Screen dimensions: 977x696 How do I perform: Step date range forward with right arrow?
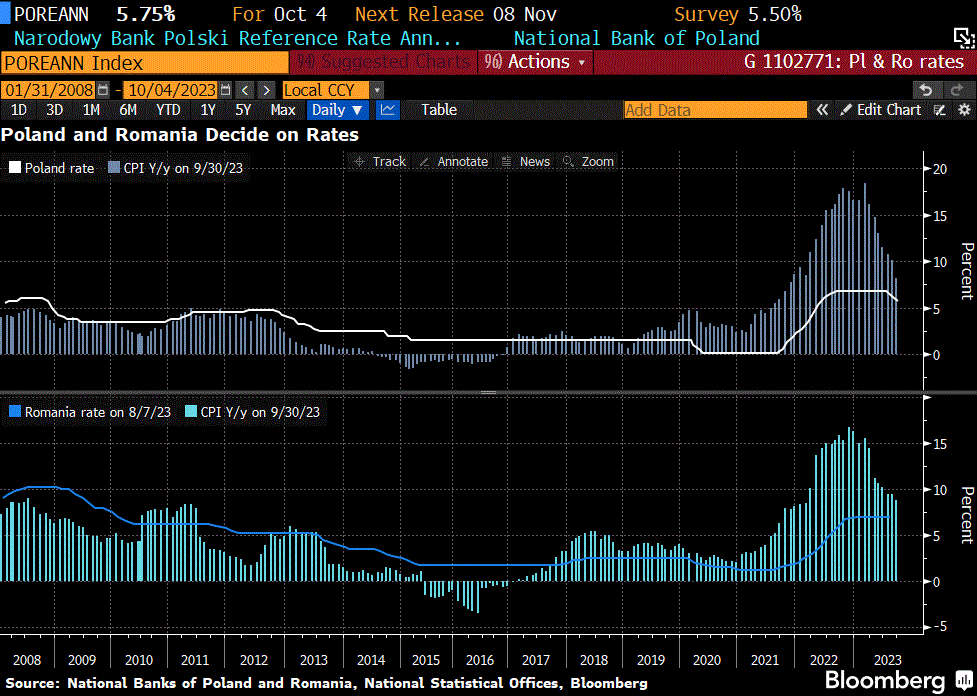(267, 90)
